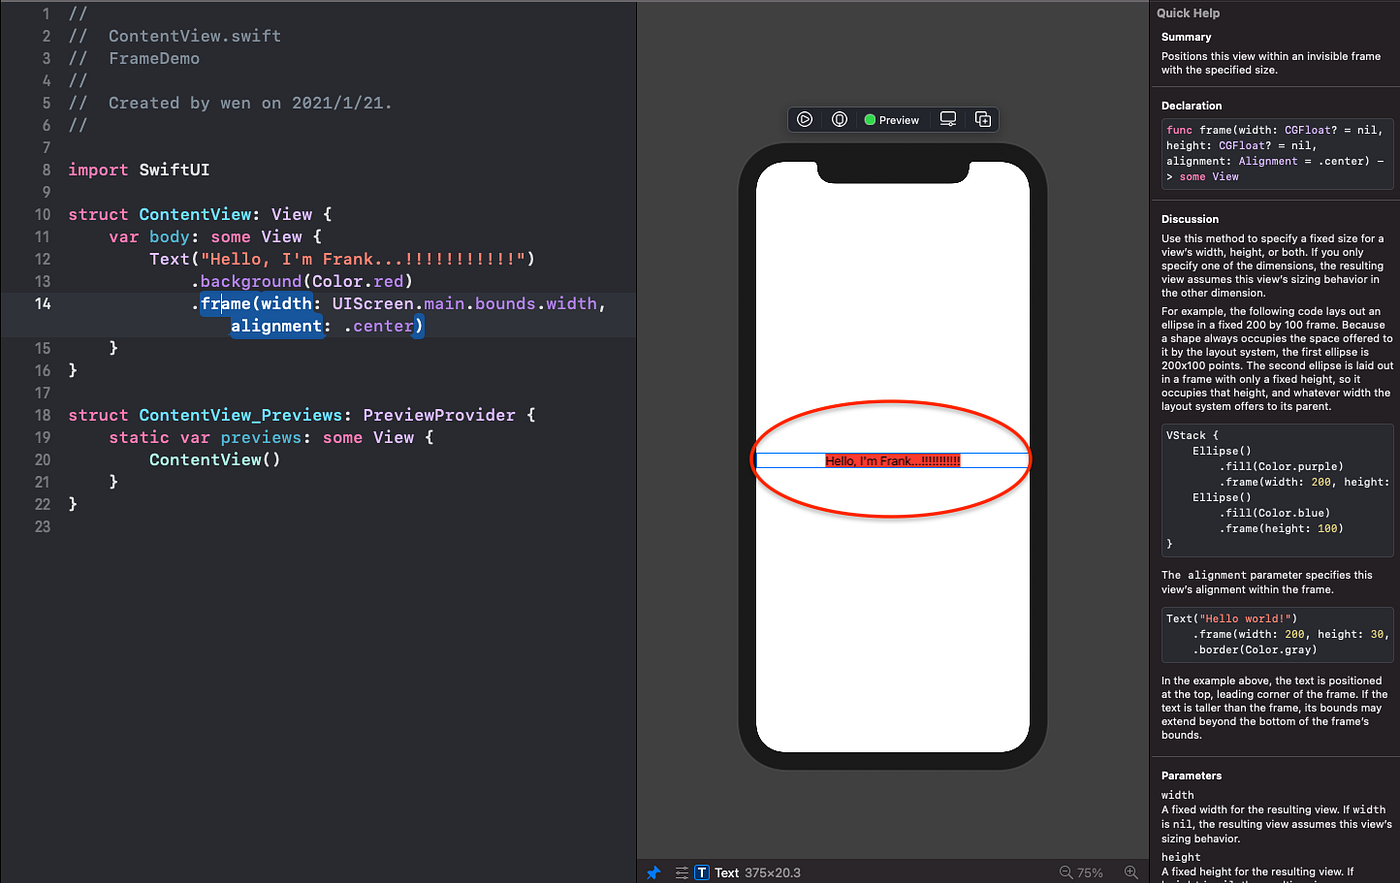Select the pin icon in status bar

tap(655, 872)
